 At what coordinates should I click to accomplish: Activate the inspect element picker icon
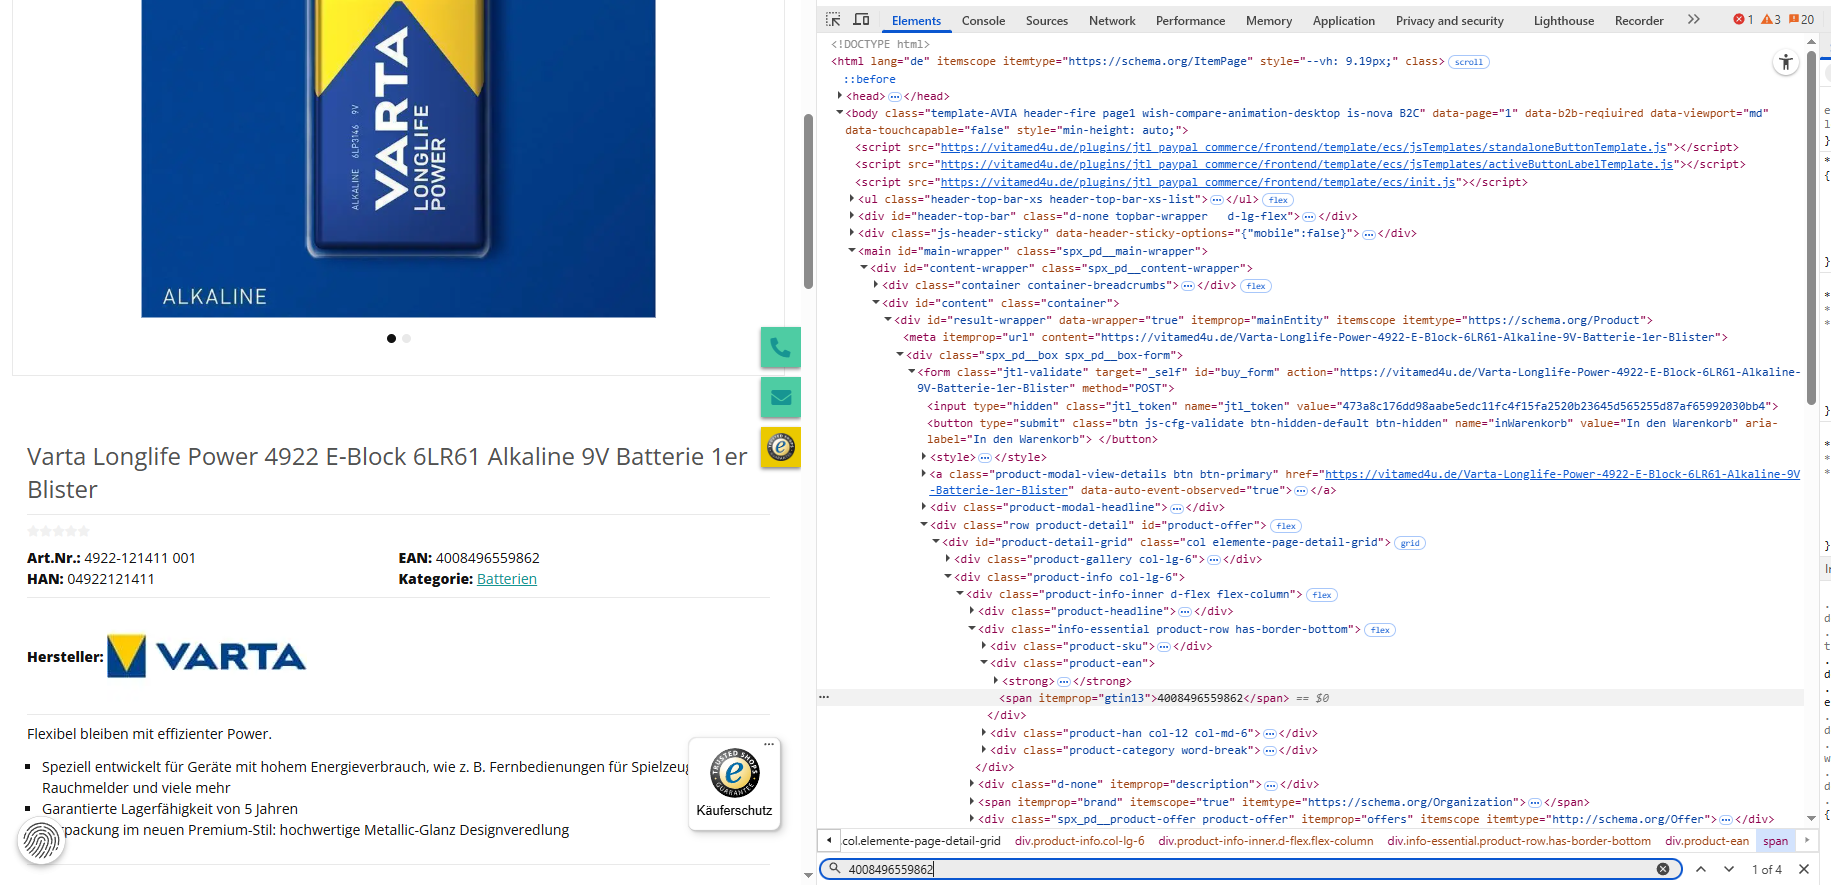coord(833,20)
